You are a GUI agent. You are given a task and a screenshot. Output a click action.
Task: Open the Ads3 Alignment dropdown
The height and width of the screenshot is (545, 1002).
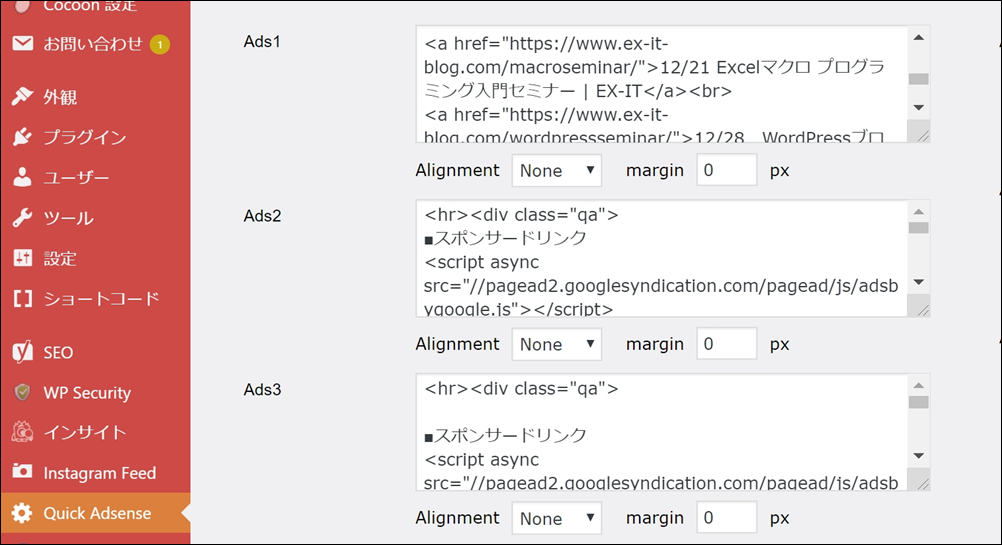(557, 518)
